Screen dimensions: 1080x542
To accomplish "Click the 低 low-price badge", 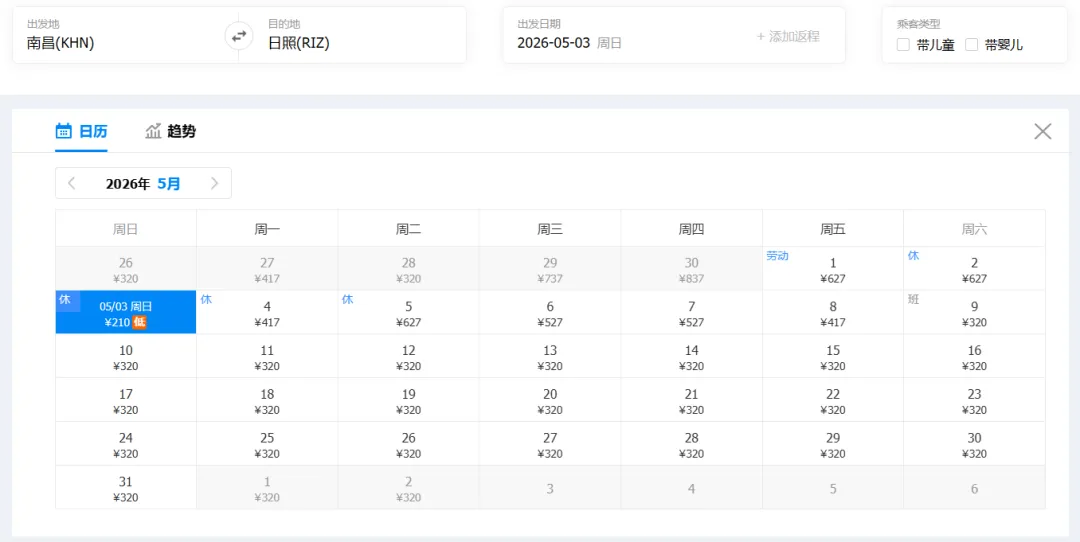I will point(140,323).
